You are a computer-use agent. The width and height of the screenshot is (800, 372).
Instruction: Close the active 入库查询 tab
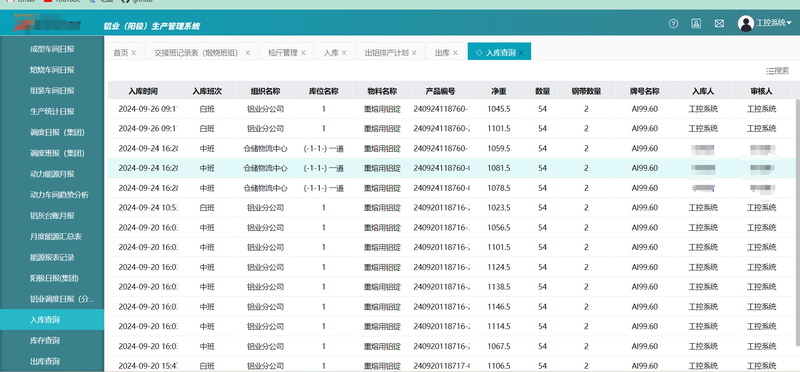point(521,53)
